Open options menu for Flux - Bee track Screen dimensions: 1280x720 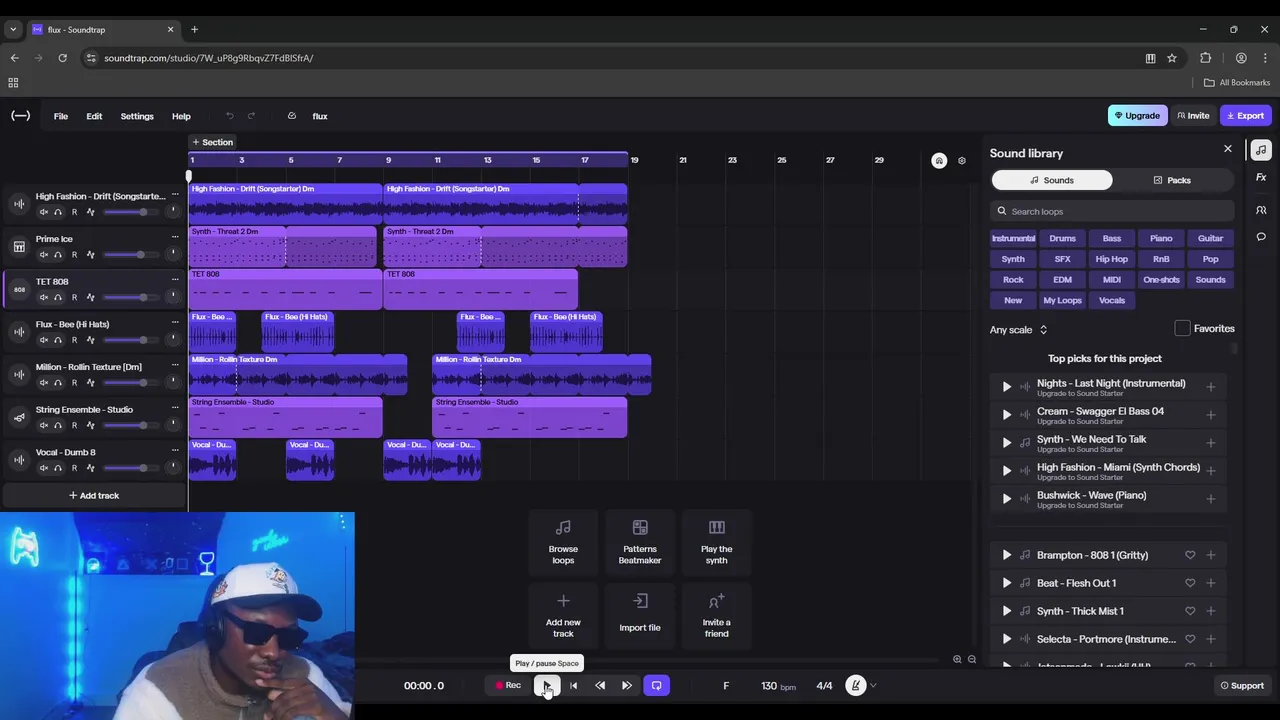pos(175,323)
